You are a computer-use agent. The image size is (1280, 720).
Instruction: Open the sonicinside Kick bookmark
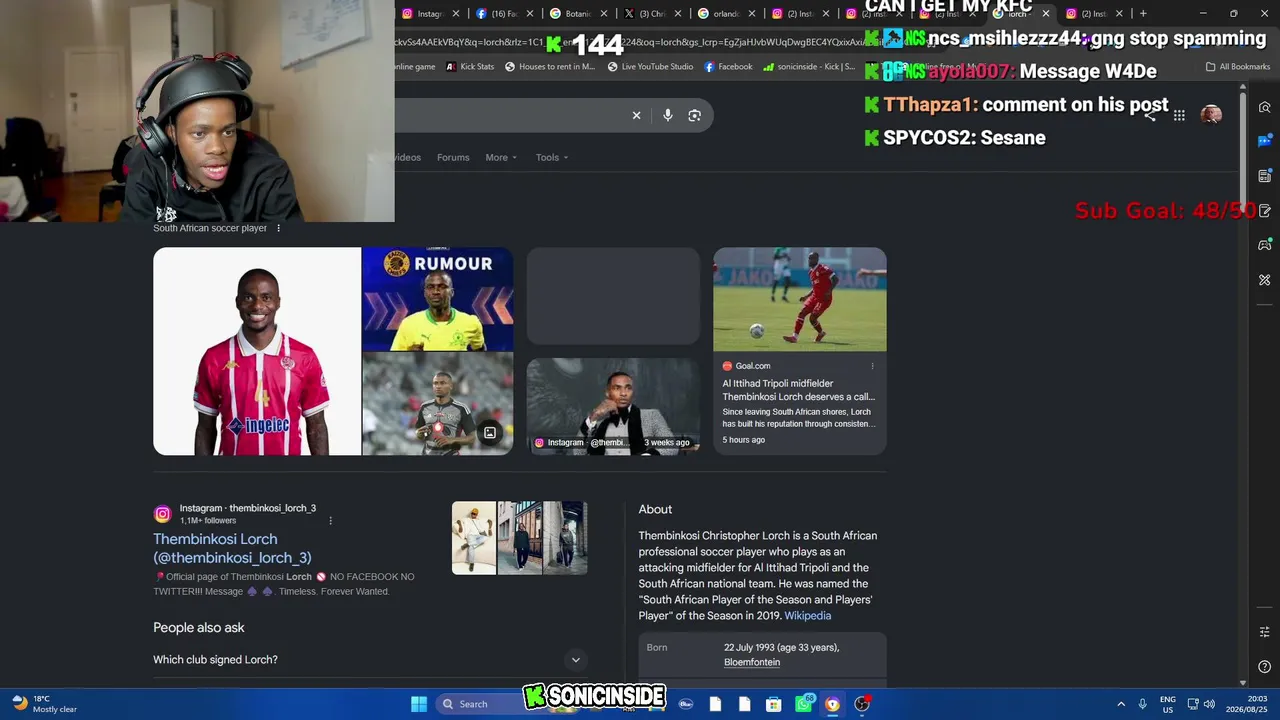[x=809, y=67]
